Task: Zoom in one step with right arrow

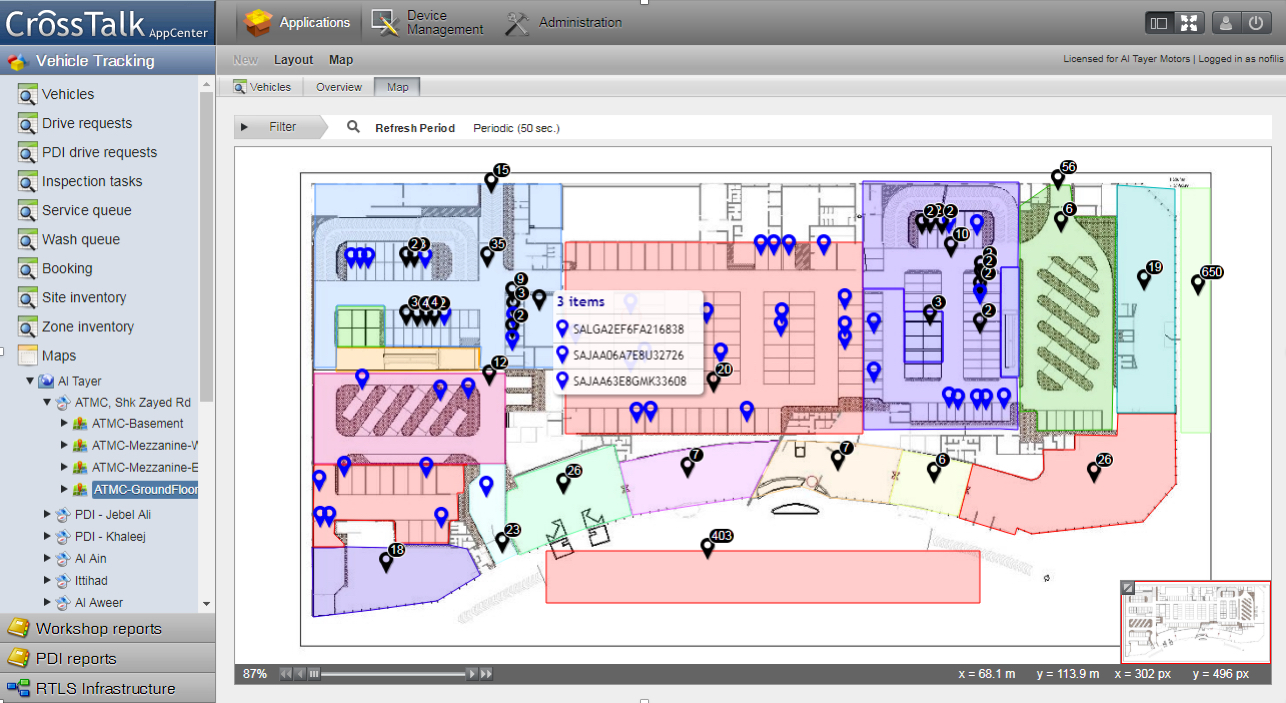Action: click(x=472, y=674)
